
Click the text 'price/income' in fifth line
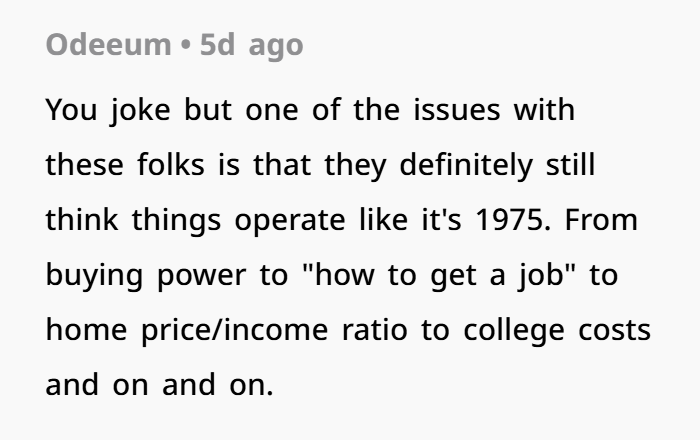point(235,331)
